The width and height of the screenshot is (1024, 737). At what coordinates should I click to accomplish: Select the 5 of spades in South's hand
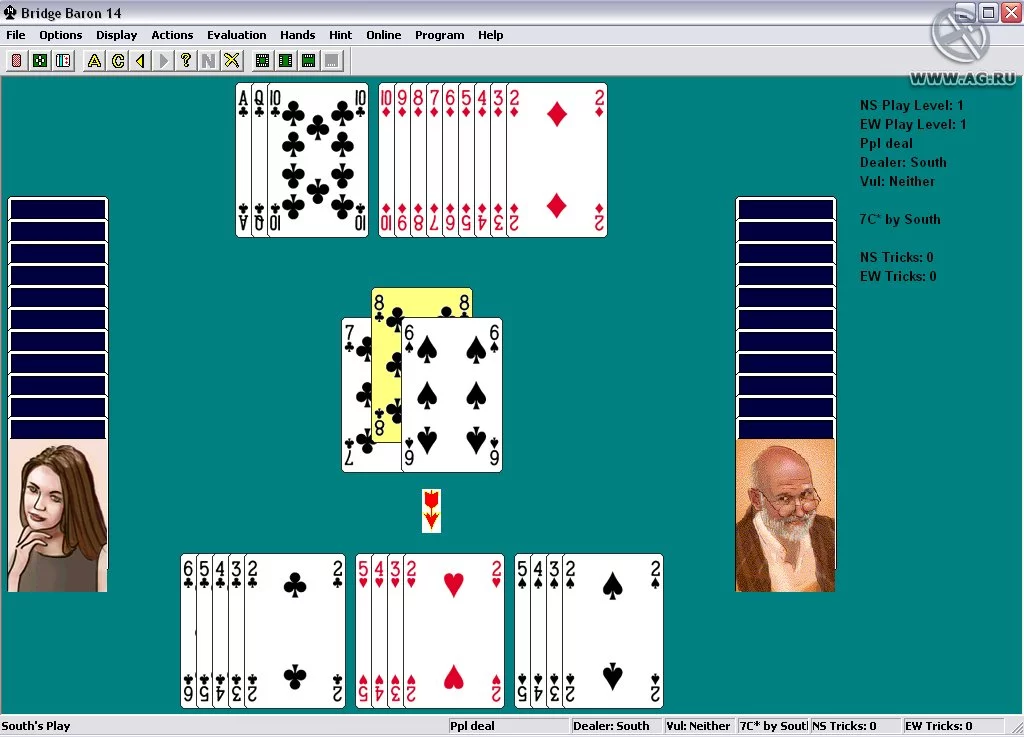point(522,631)
